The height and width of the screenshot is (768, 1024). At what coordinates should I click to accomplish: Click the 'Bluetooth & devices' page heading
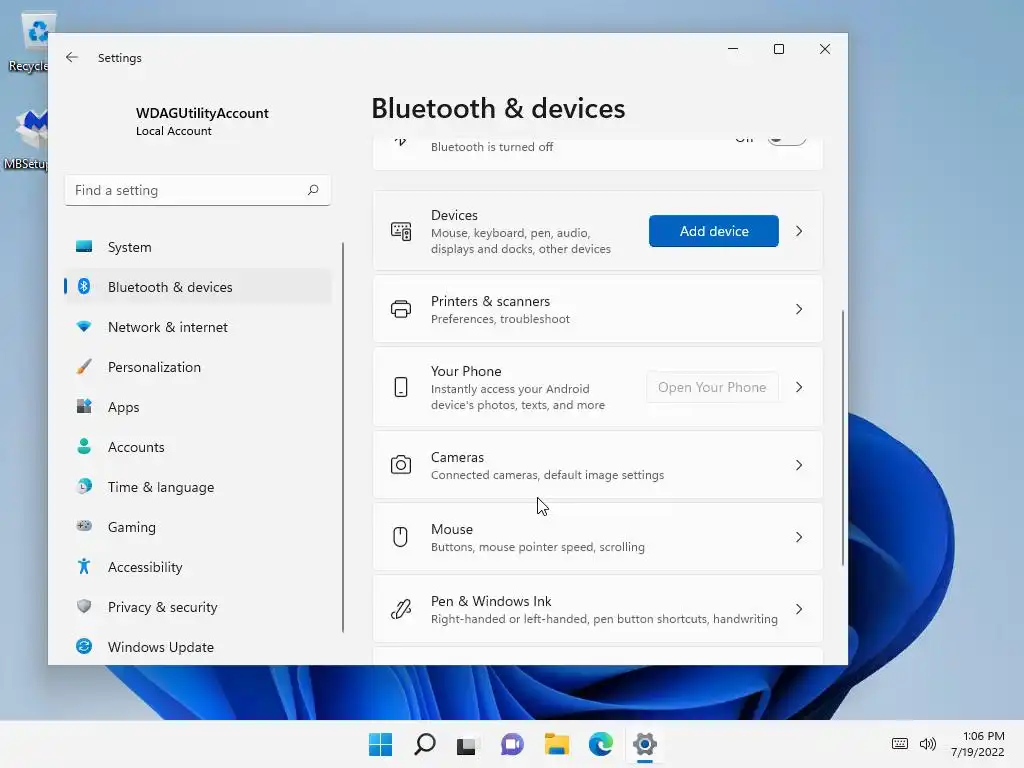click(x=498, y=108)
